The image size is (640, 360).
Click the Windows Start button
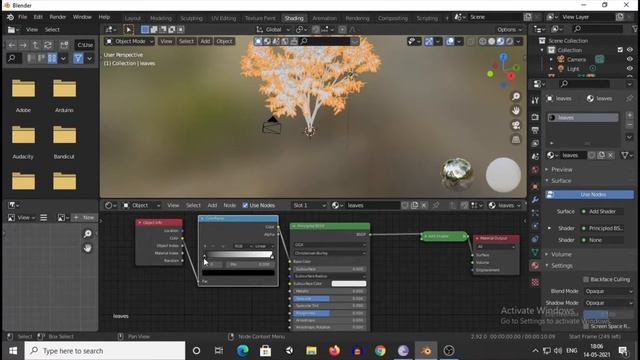tap(13, 351)
